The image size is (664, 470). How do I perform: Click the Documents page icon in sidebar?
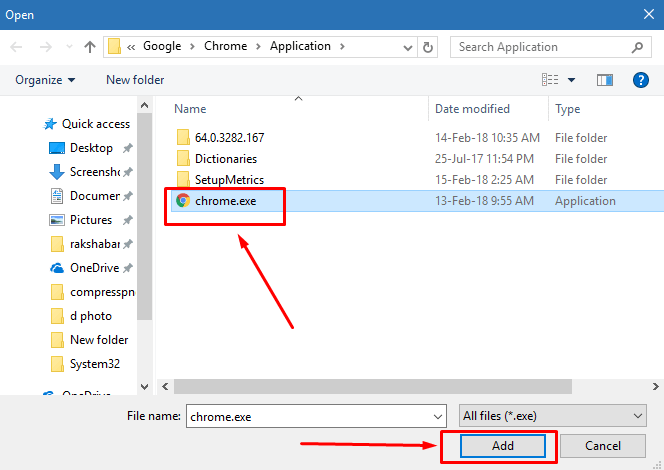point(57,196)
